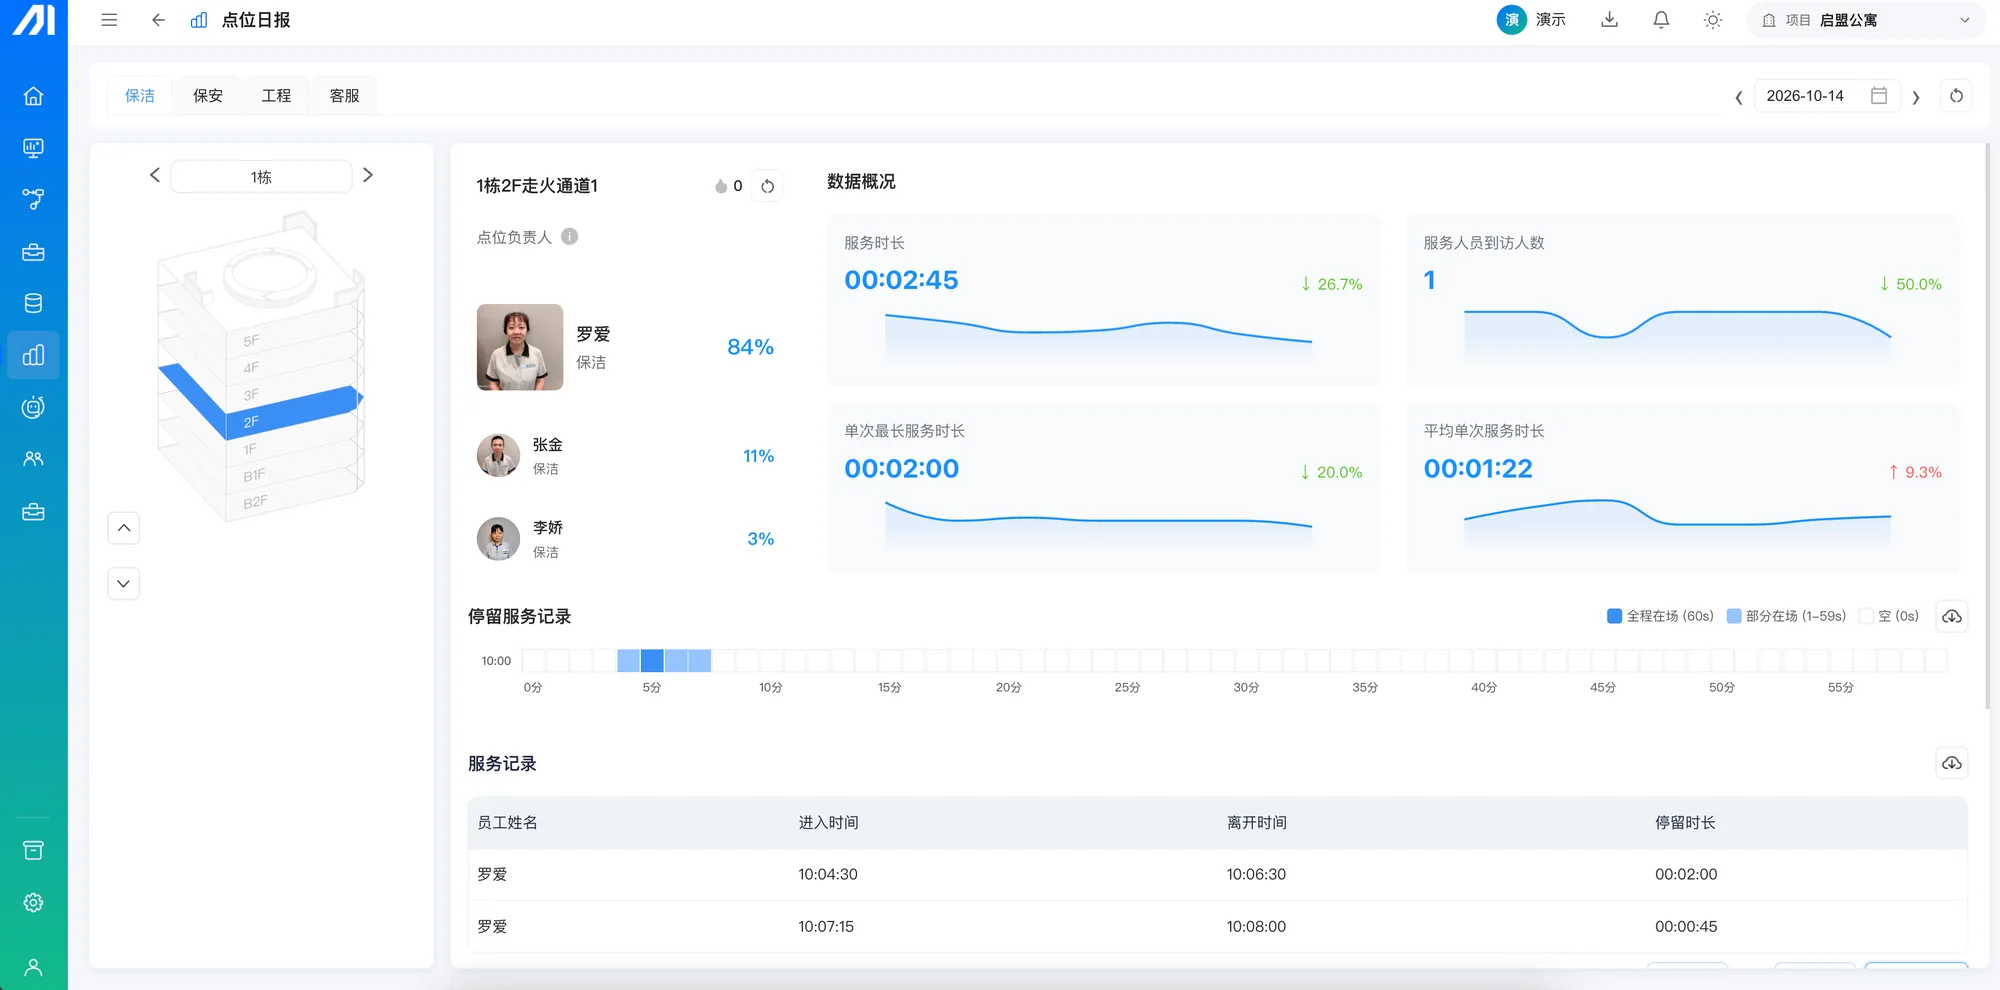Image resolution: width=2000 pixels, height=990 pixels.
Task: Switch to the previous building
Action: tap(155, 175)
